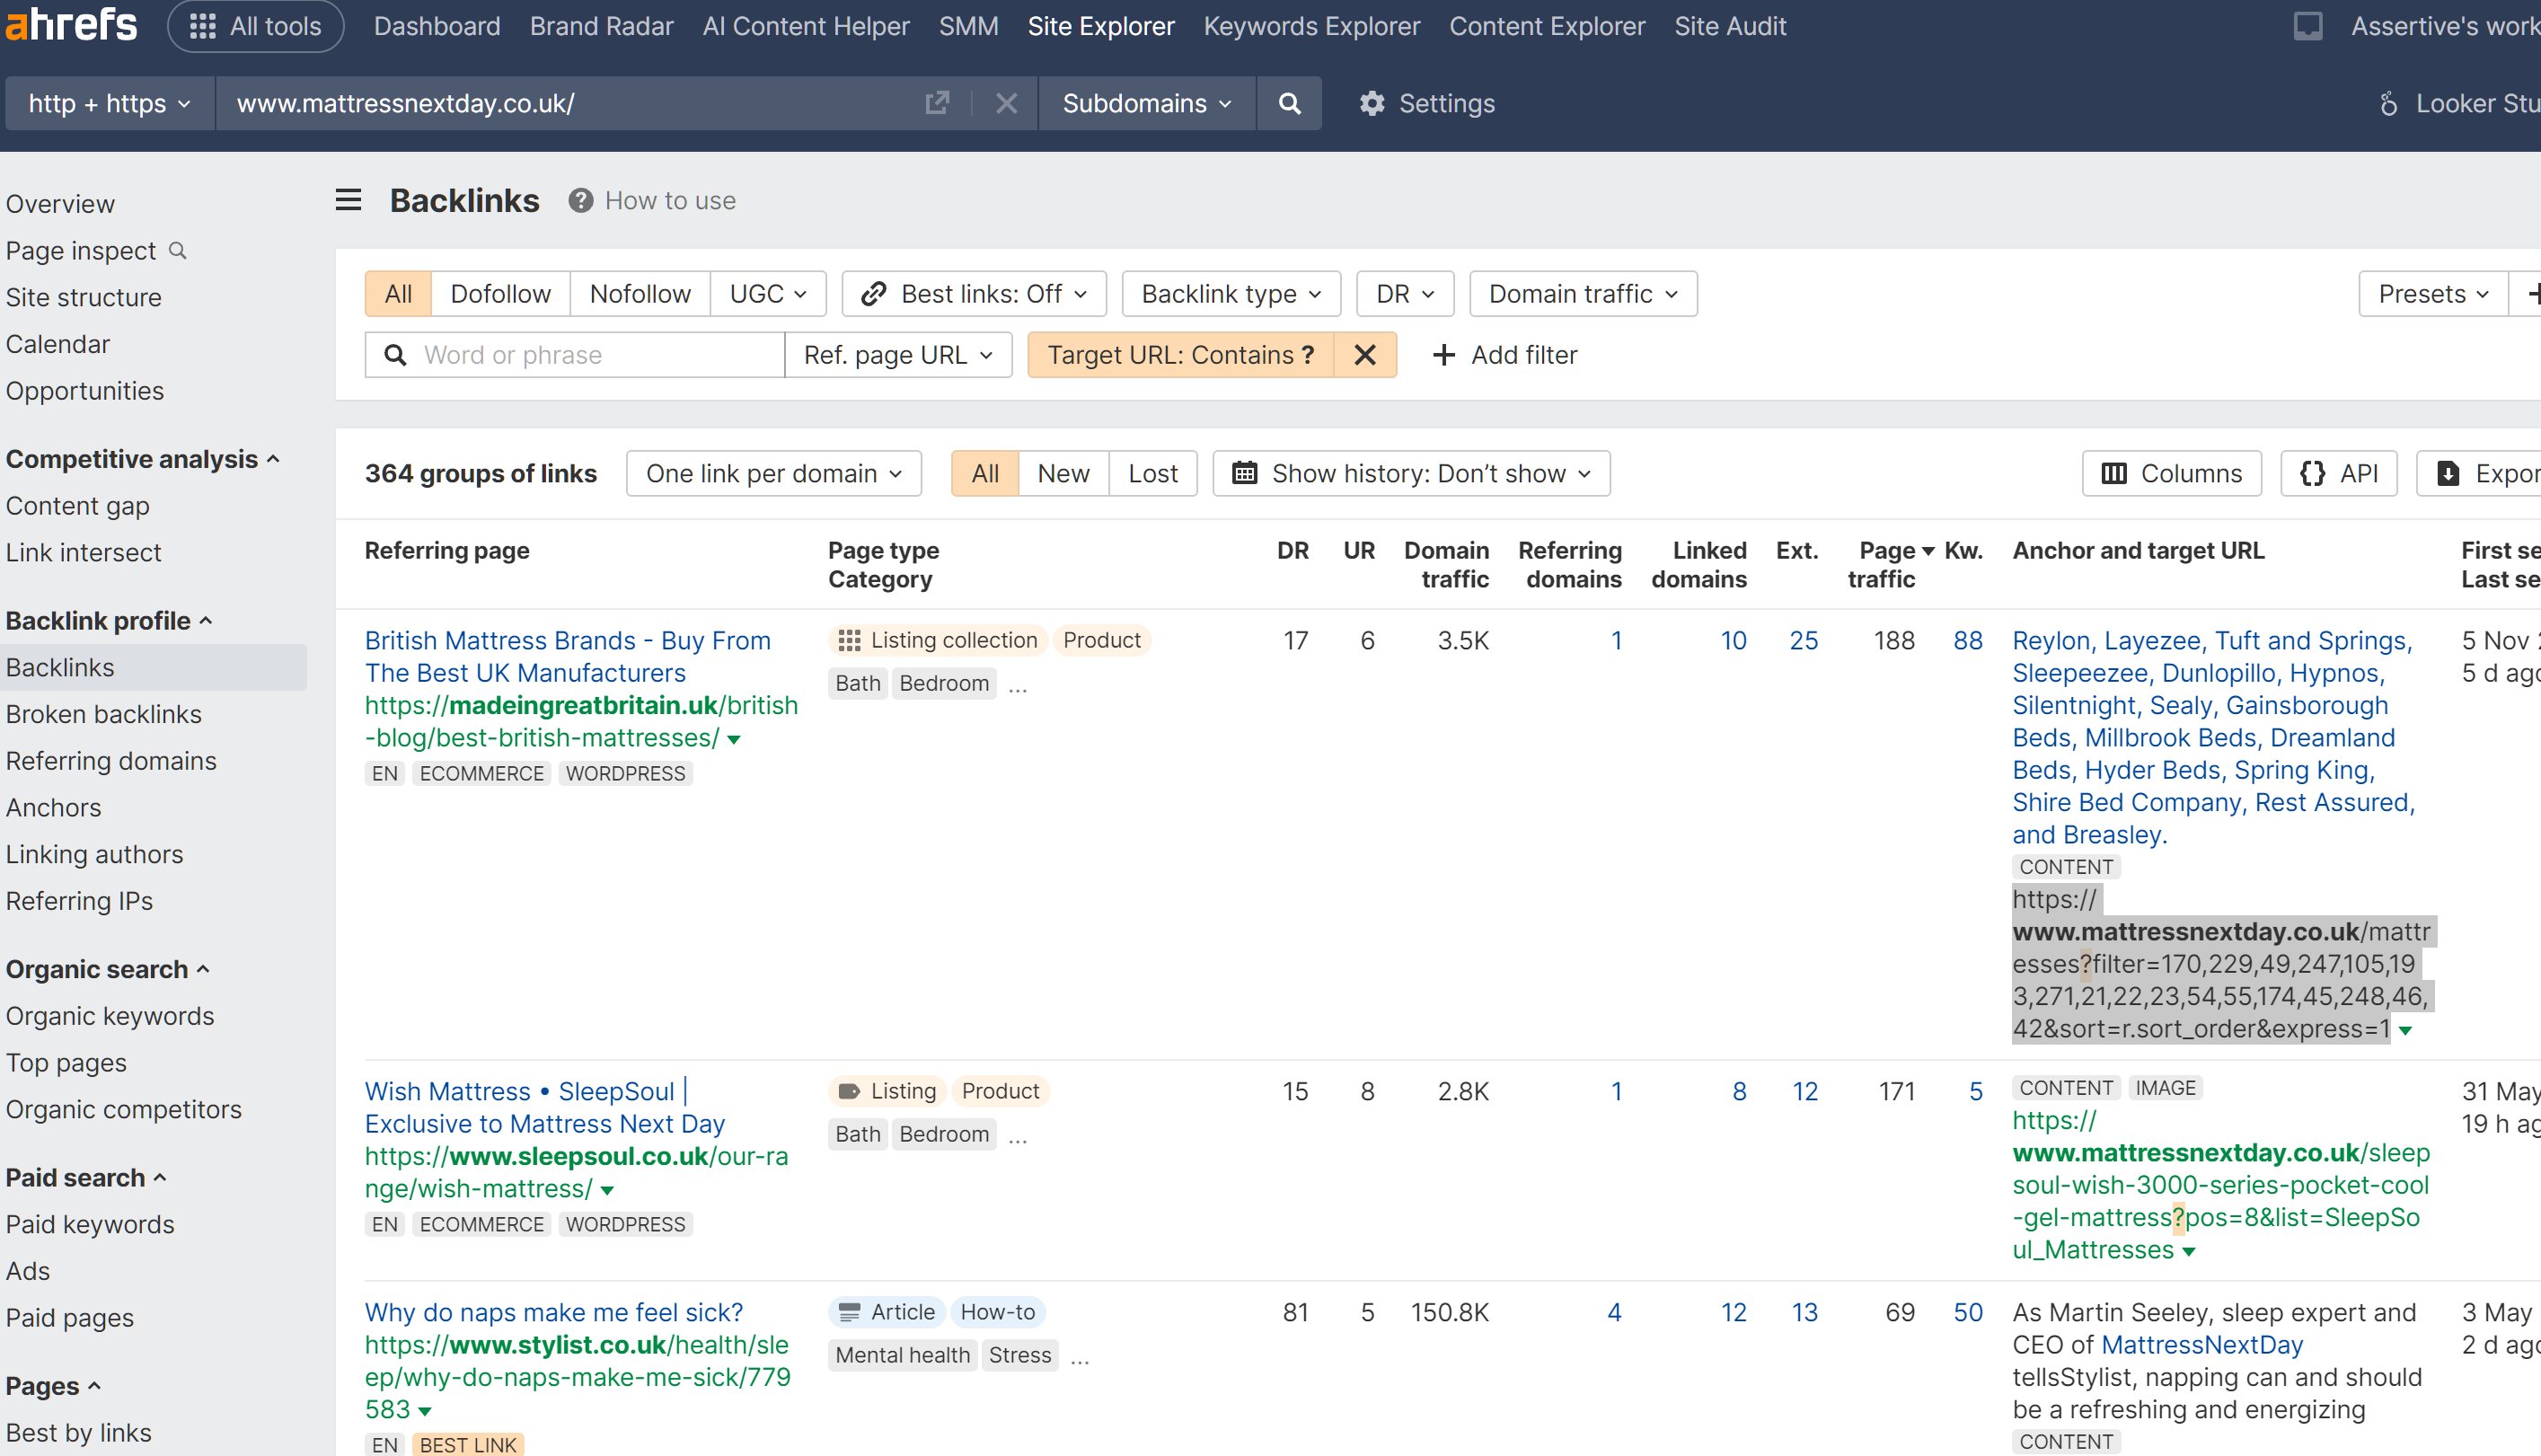
Task: Remove the Target URL Contains filter
Action: pos(1365,355)
